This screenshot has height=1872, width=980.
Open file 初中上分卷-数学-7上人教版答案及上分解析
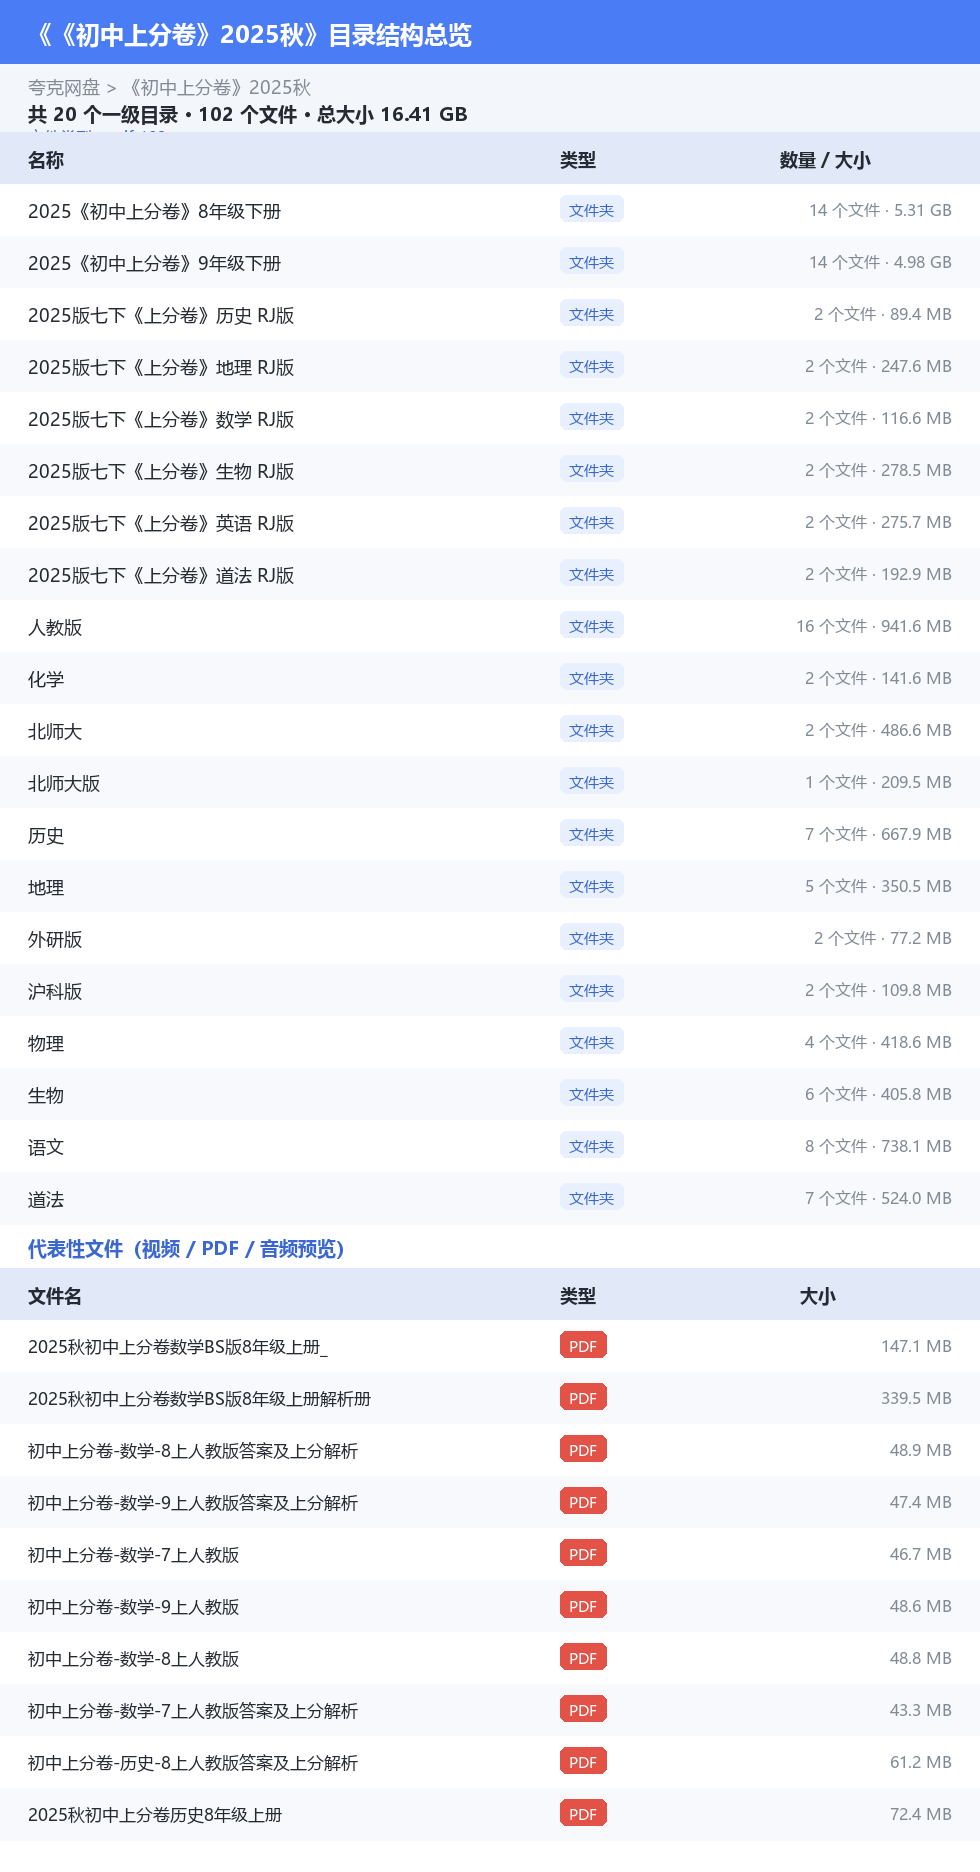pyautogui.click(x=193, y=1711)
